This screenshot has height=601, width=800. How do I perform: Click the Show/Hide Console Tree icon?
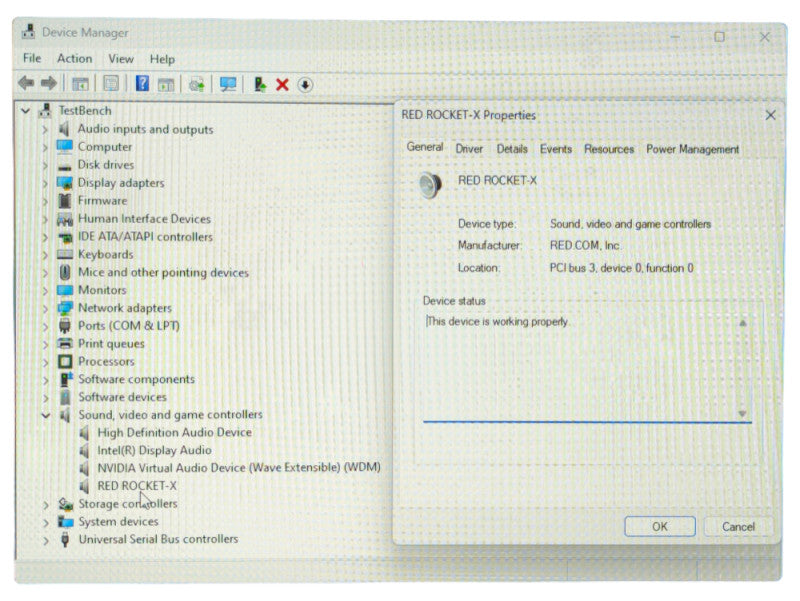[80, 84]
